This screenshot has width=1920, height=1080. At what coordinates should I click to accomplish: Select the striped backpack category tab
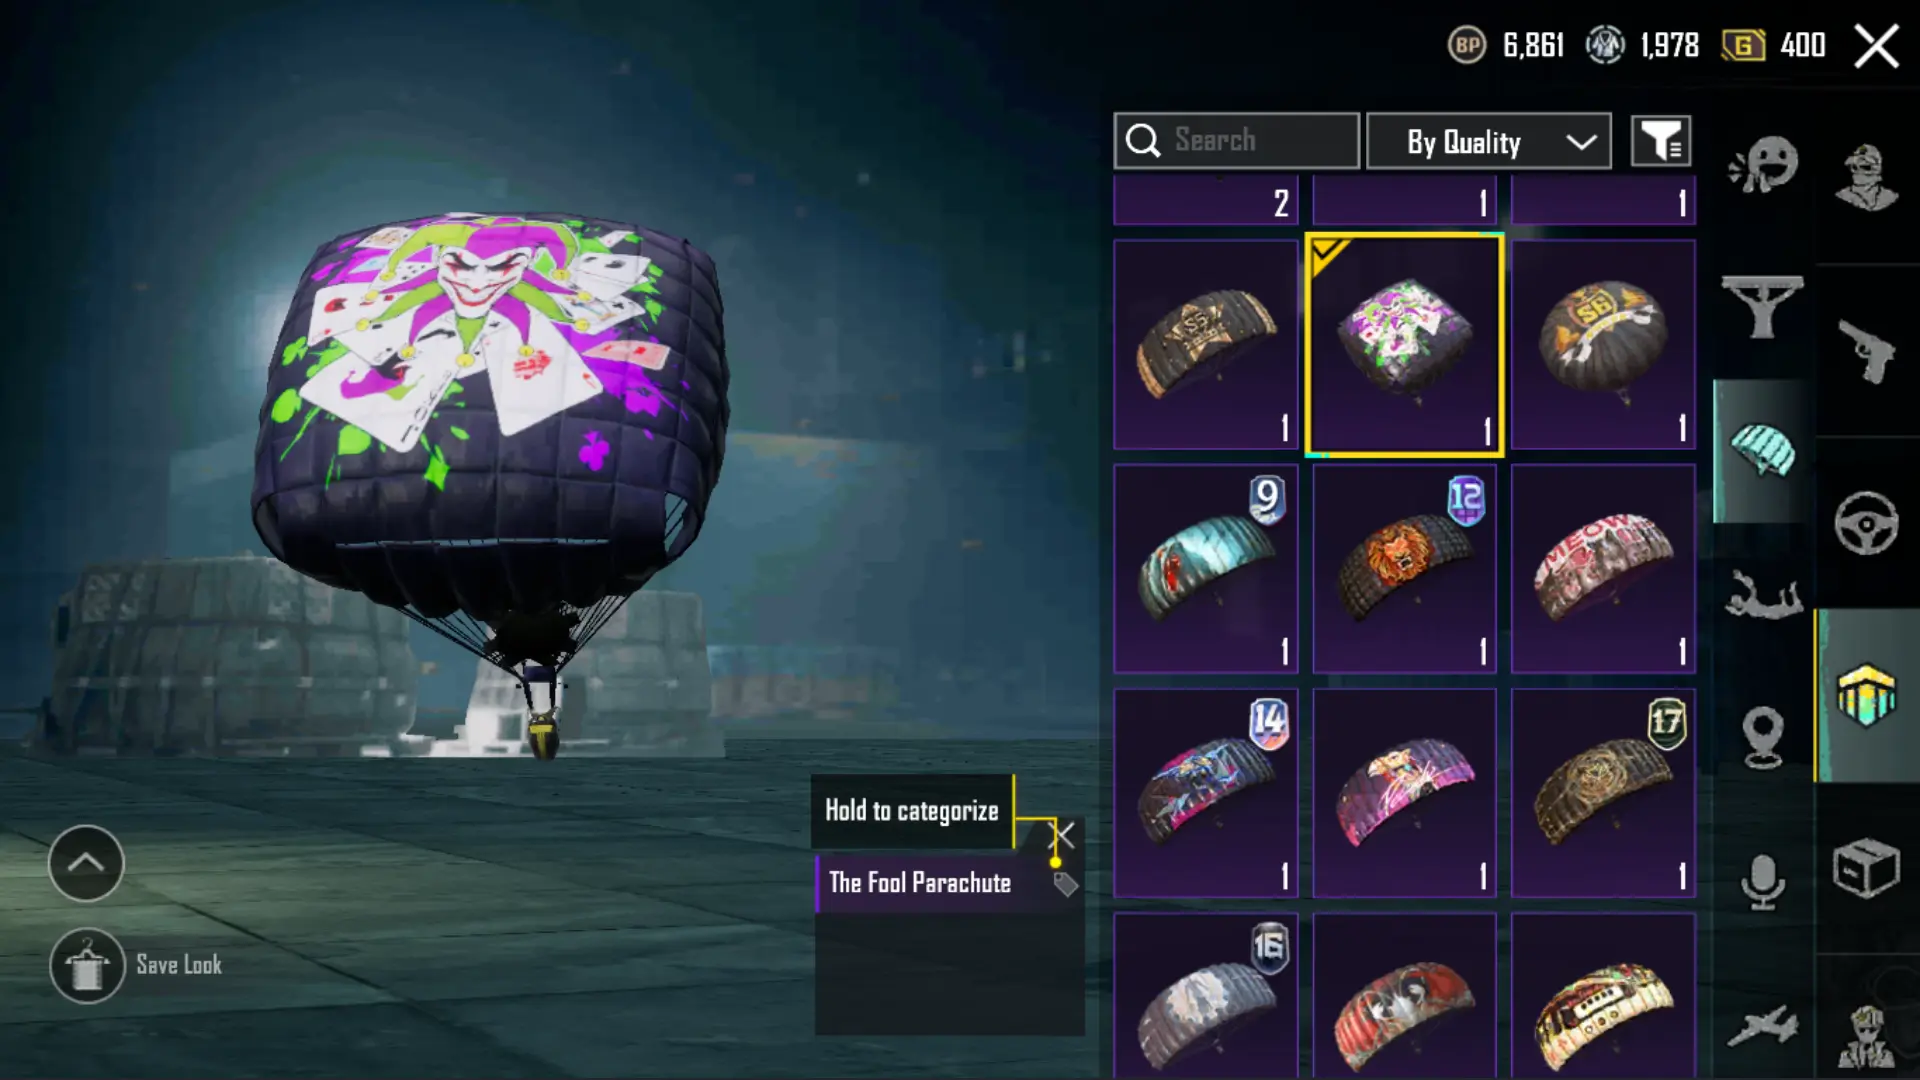tap(1866, 695)
